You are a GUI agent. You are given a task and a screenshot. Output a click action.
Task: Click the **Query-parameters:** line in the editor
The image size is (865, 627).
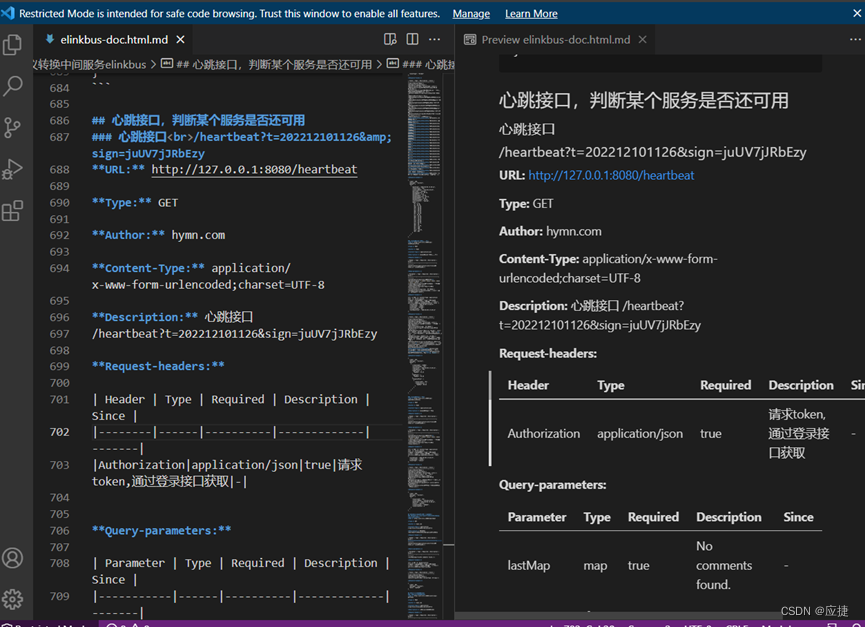click(162, 530)
